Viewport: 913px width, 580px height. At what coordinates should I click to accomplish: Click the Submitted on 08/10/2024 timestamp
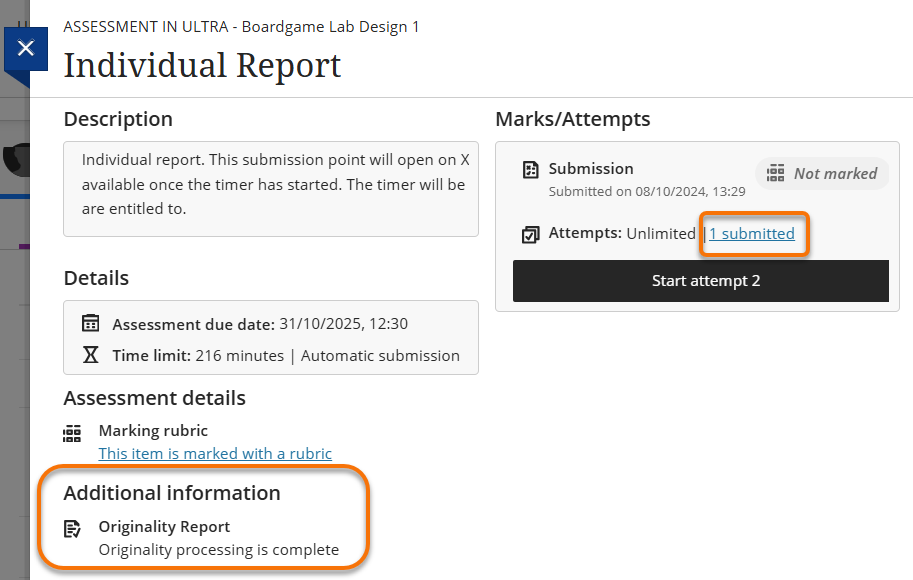(646, 191)
